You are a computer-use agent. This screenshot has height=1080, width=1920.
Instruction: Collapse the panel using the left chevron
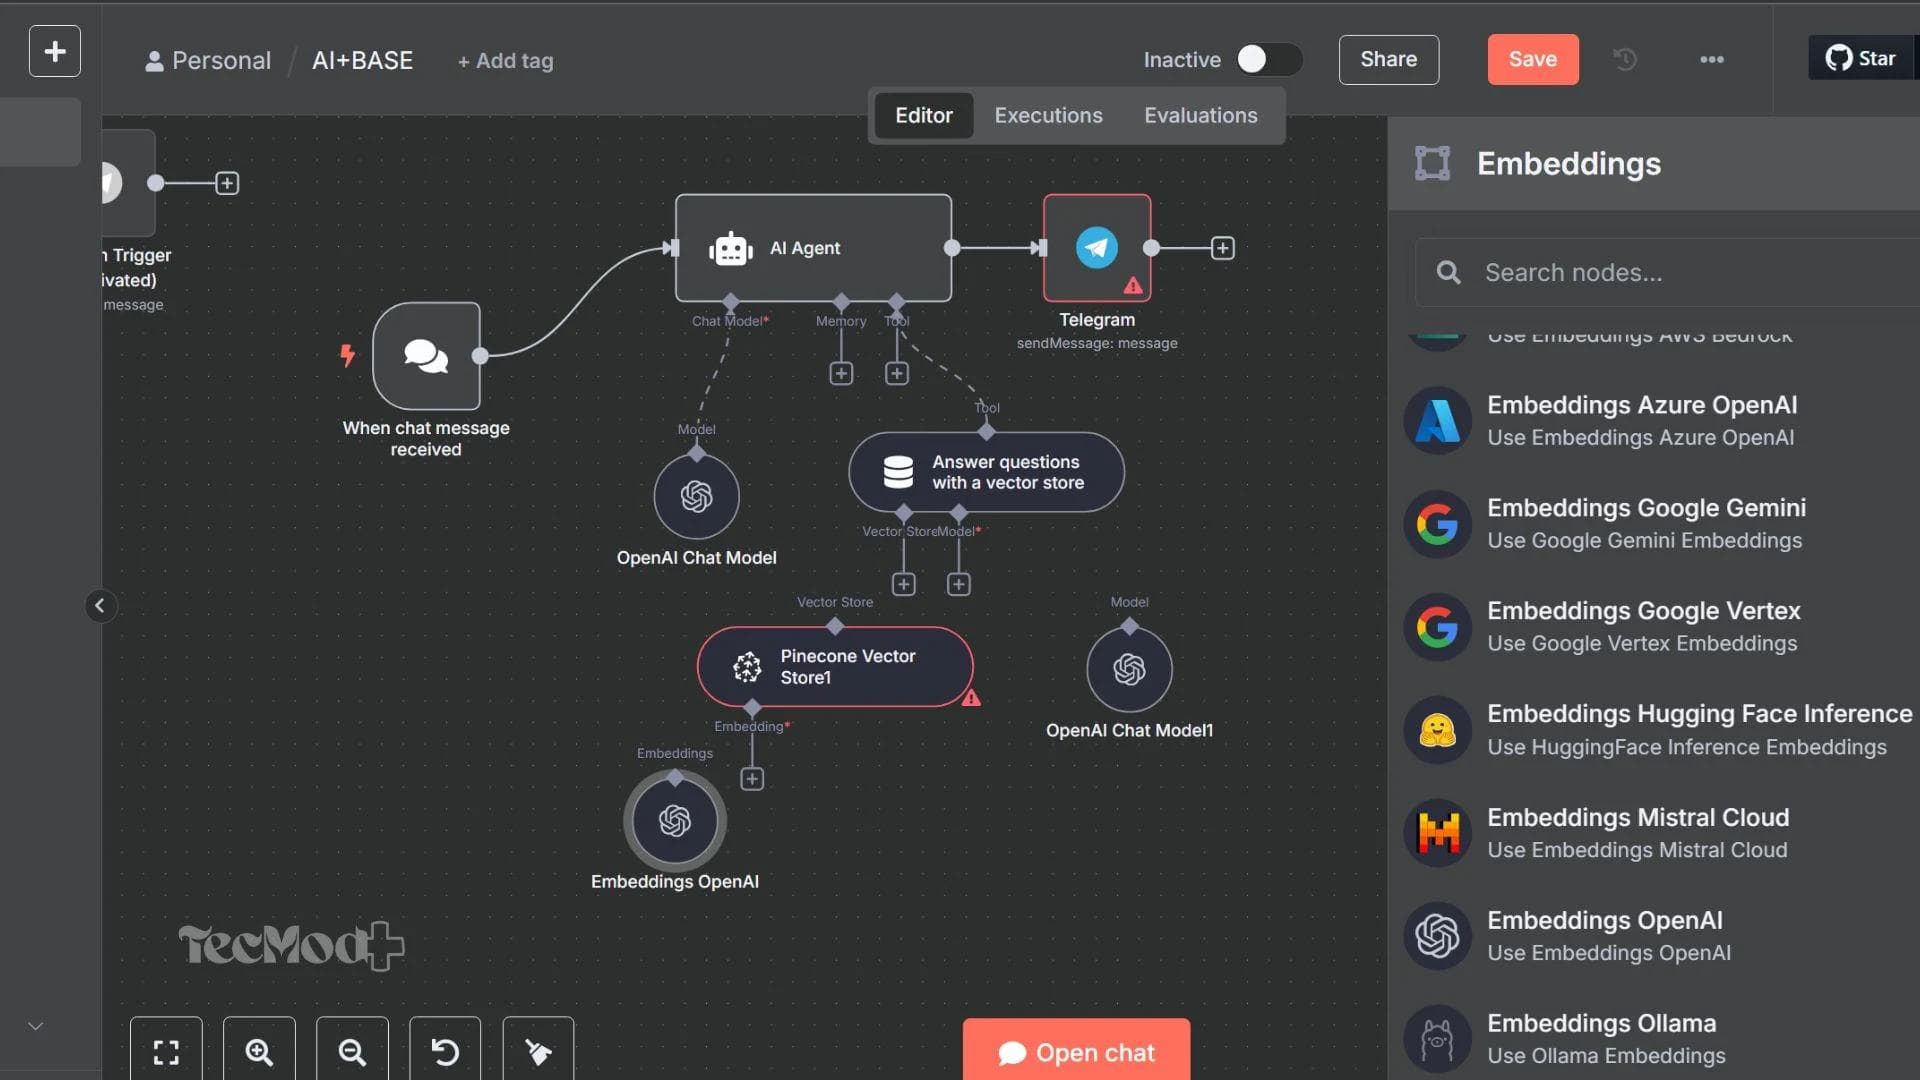pos(101,606)
